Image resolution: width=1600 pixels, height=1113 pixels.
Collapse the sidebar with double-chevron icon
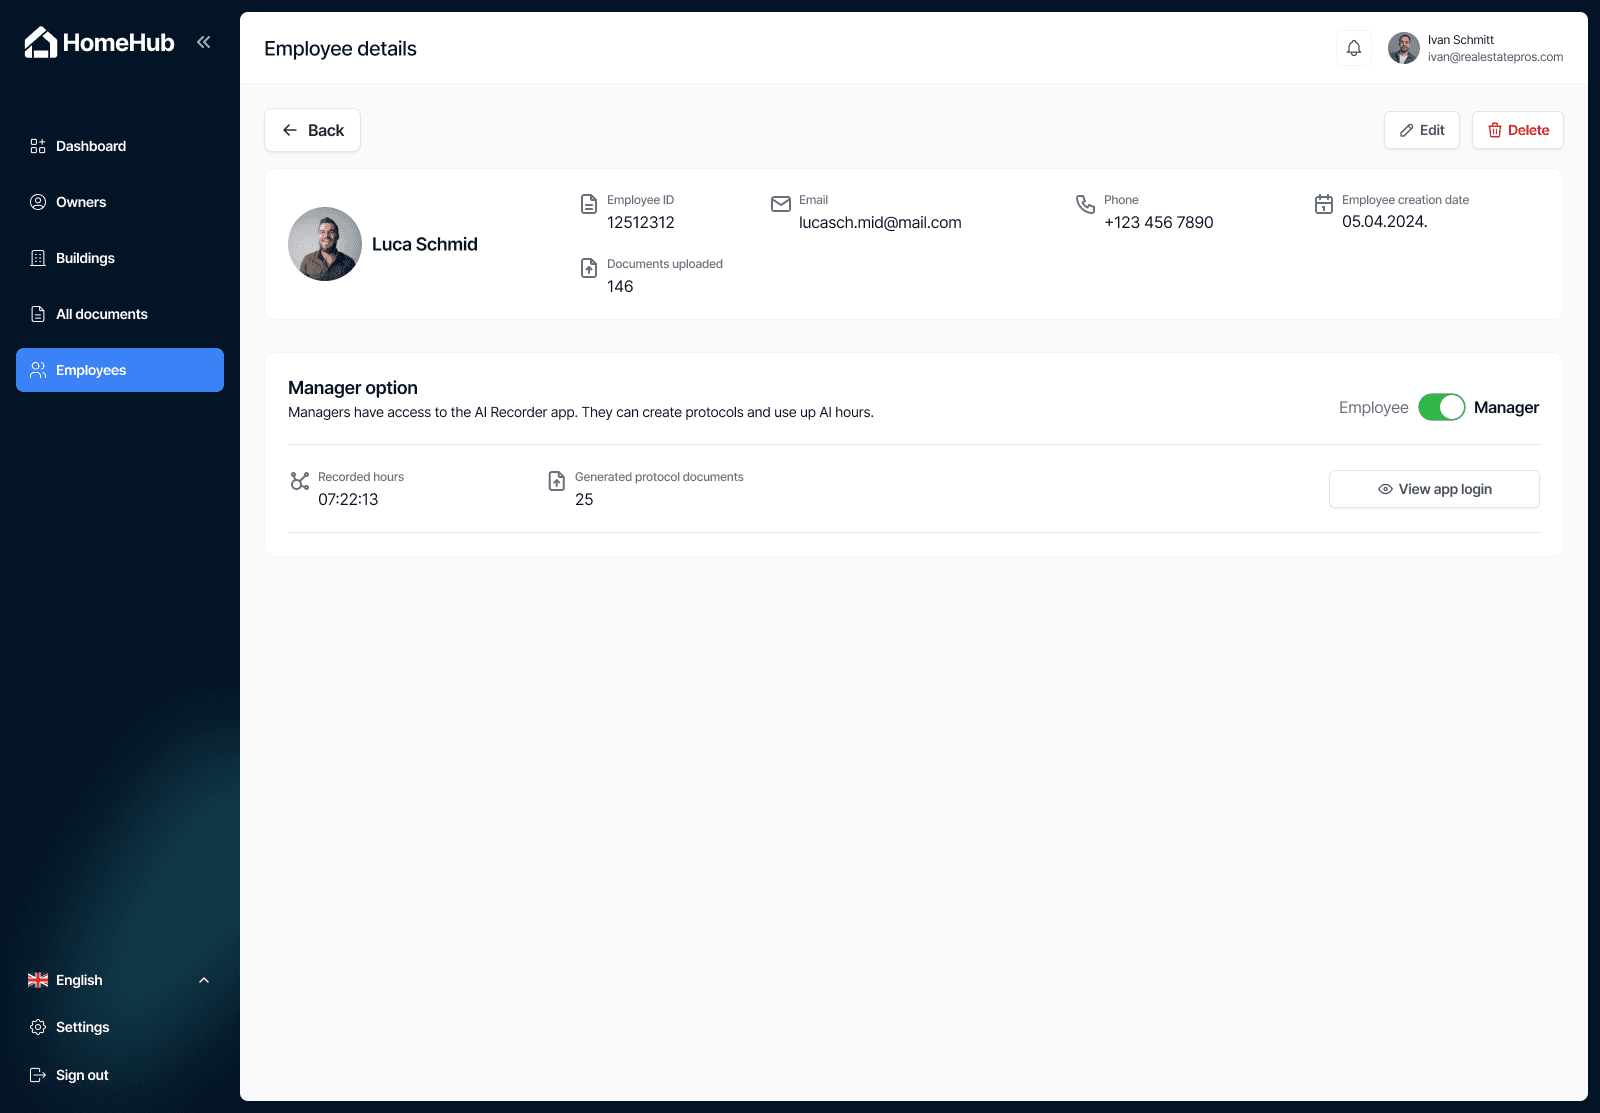pos(204,42)
